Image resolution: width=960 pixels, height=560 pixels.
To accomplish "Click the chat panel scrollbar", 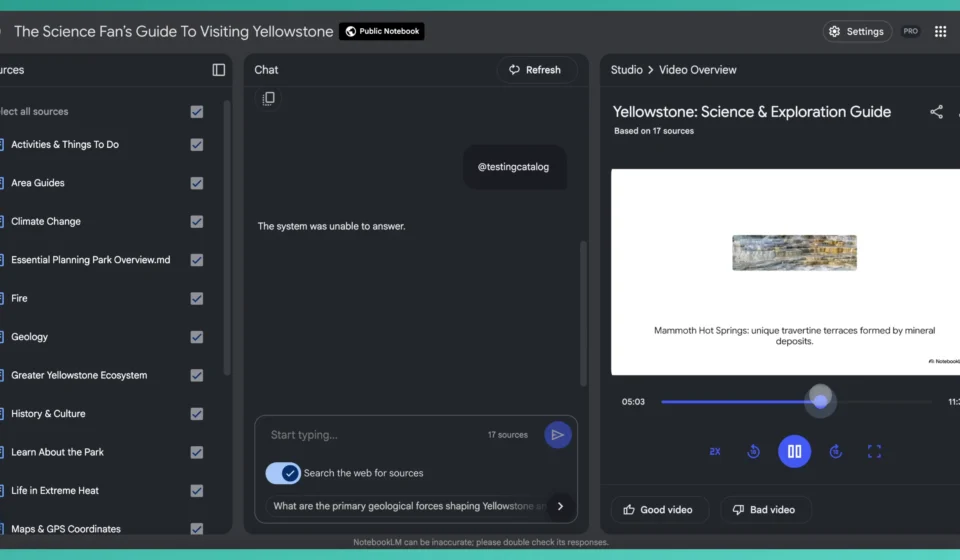I will [583, 313].
